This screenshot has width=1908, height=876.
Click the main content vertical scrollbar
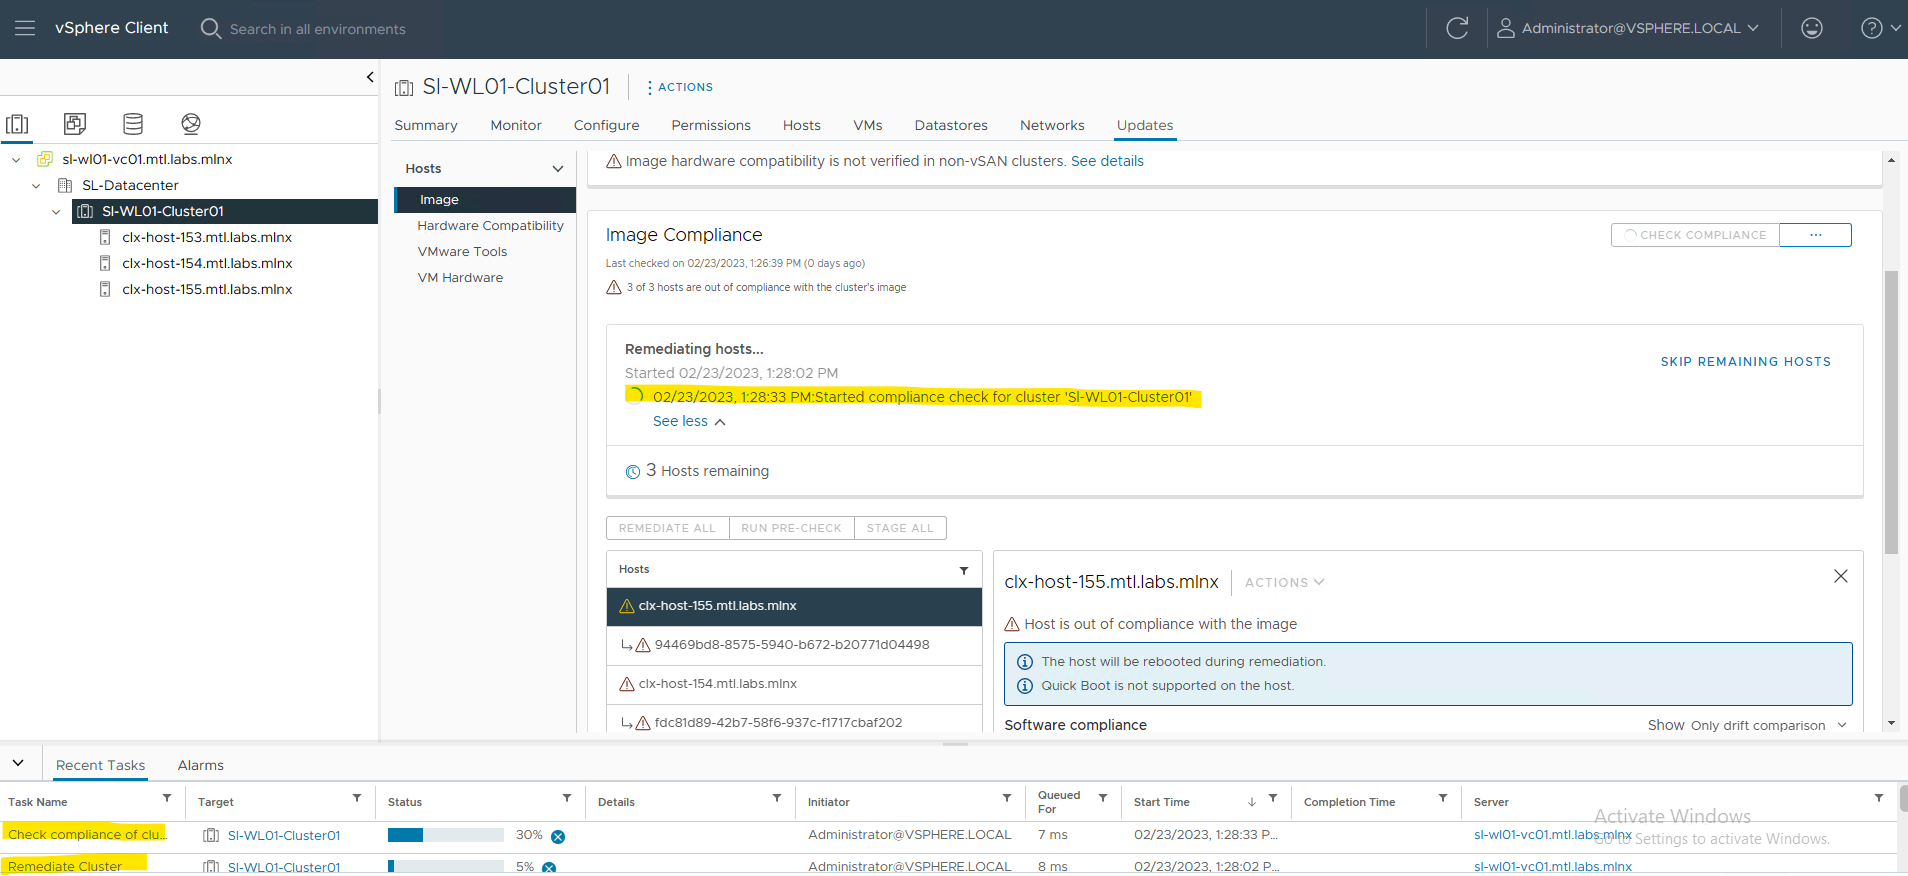coord(1891,411)
